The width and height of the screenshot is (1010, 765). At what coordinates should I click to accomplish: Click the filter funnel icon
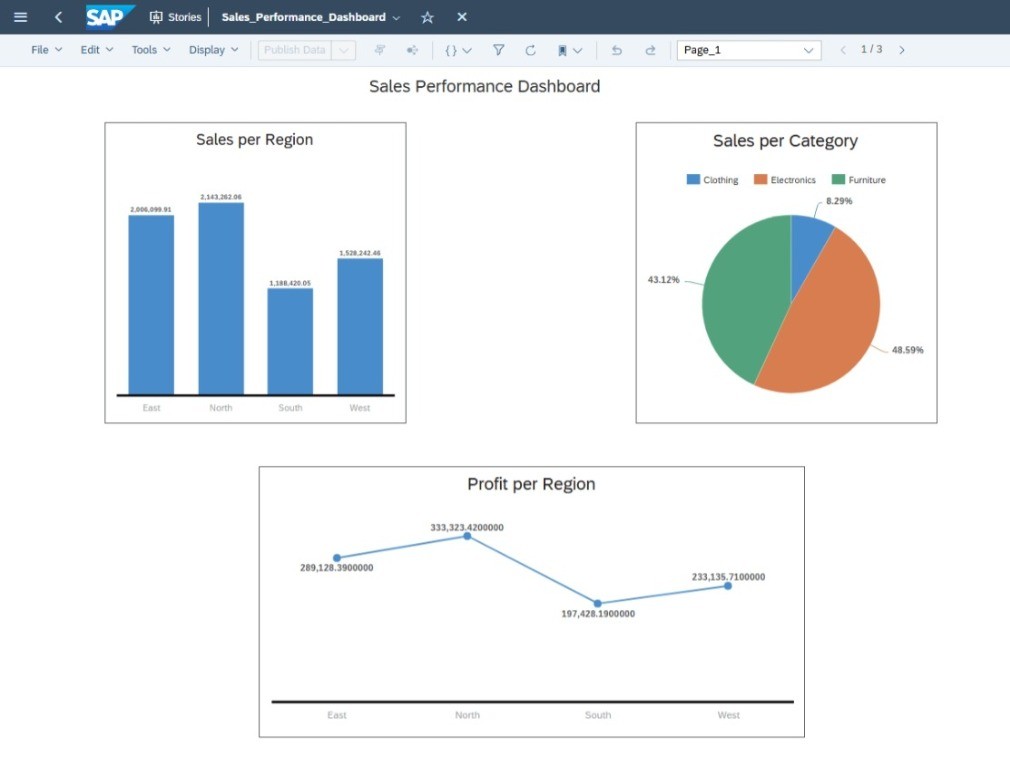(499, 50)
